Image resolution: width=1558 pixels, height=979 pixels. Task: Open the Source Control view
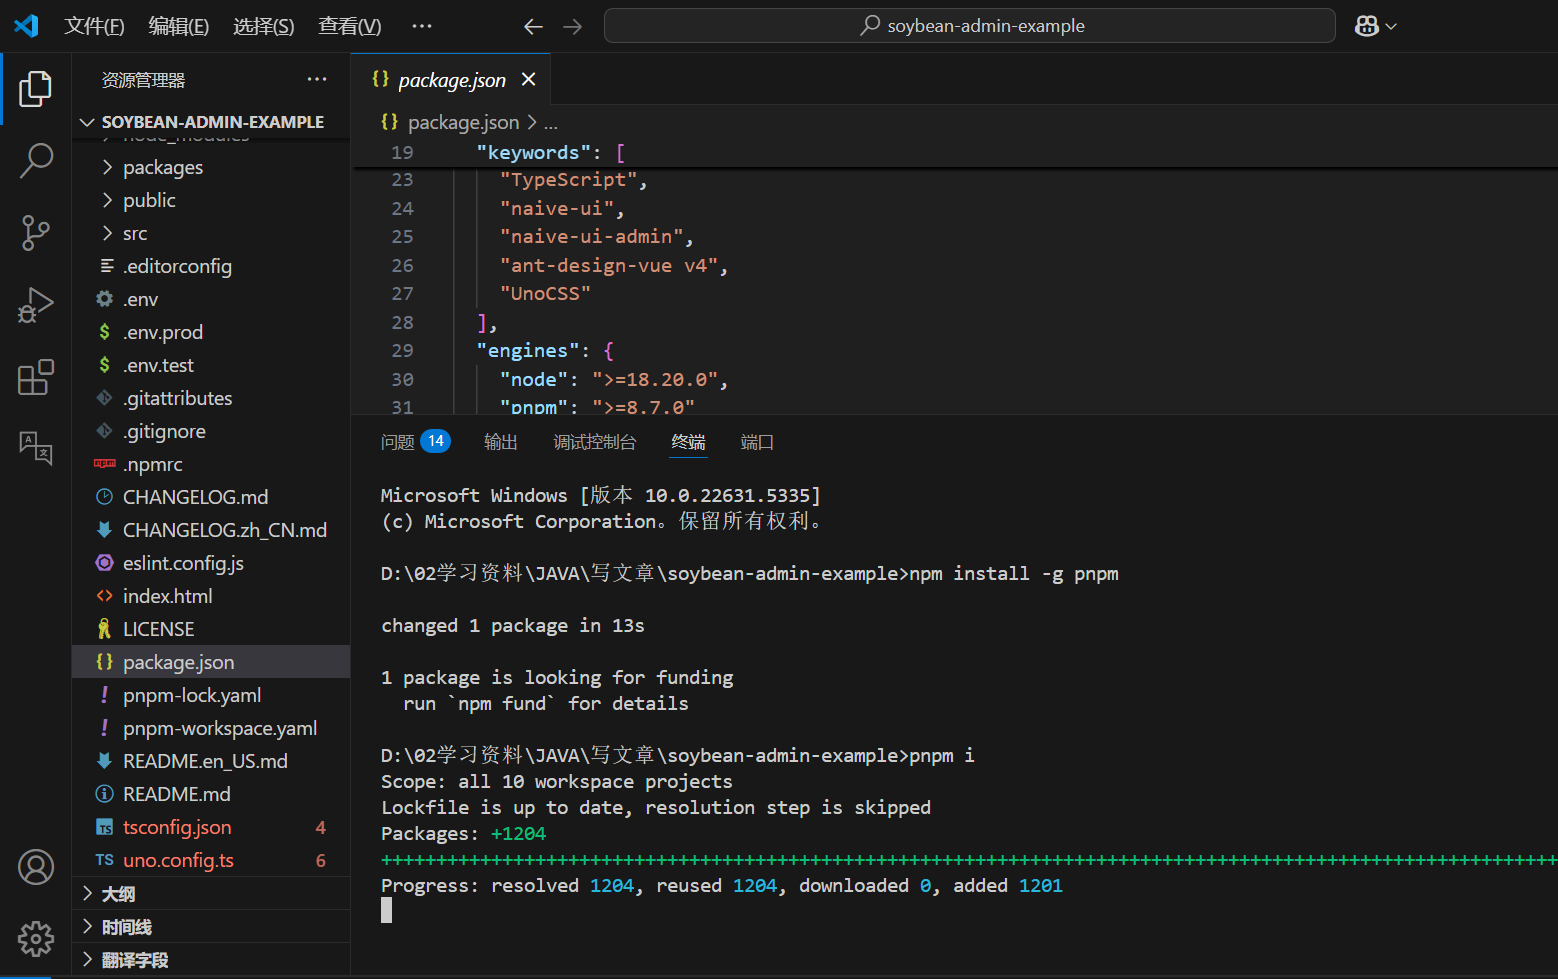coord(36,232)
